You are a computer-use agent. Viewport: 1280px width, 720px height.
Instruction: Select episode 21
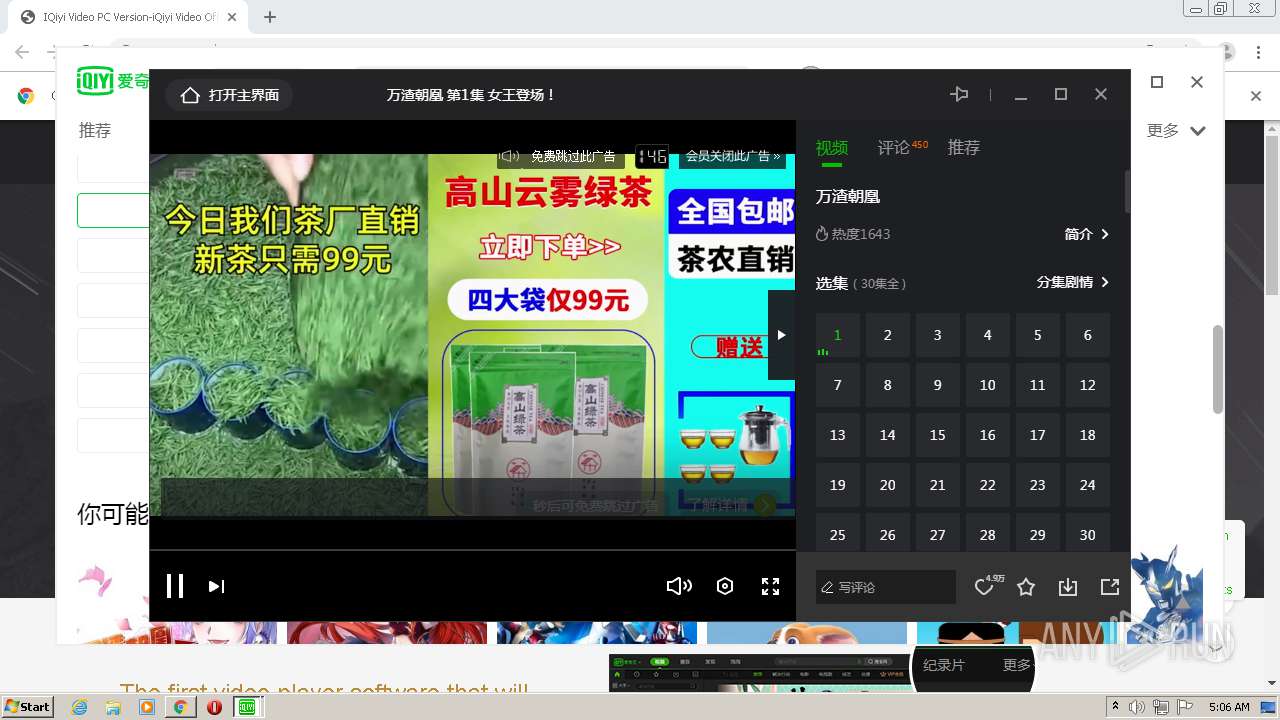point(938,485)
